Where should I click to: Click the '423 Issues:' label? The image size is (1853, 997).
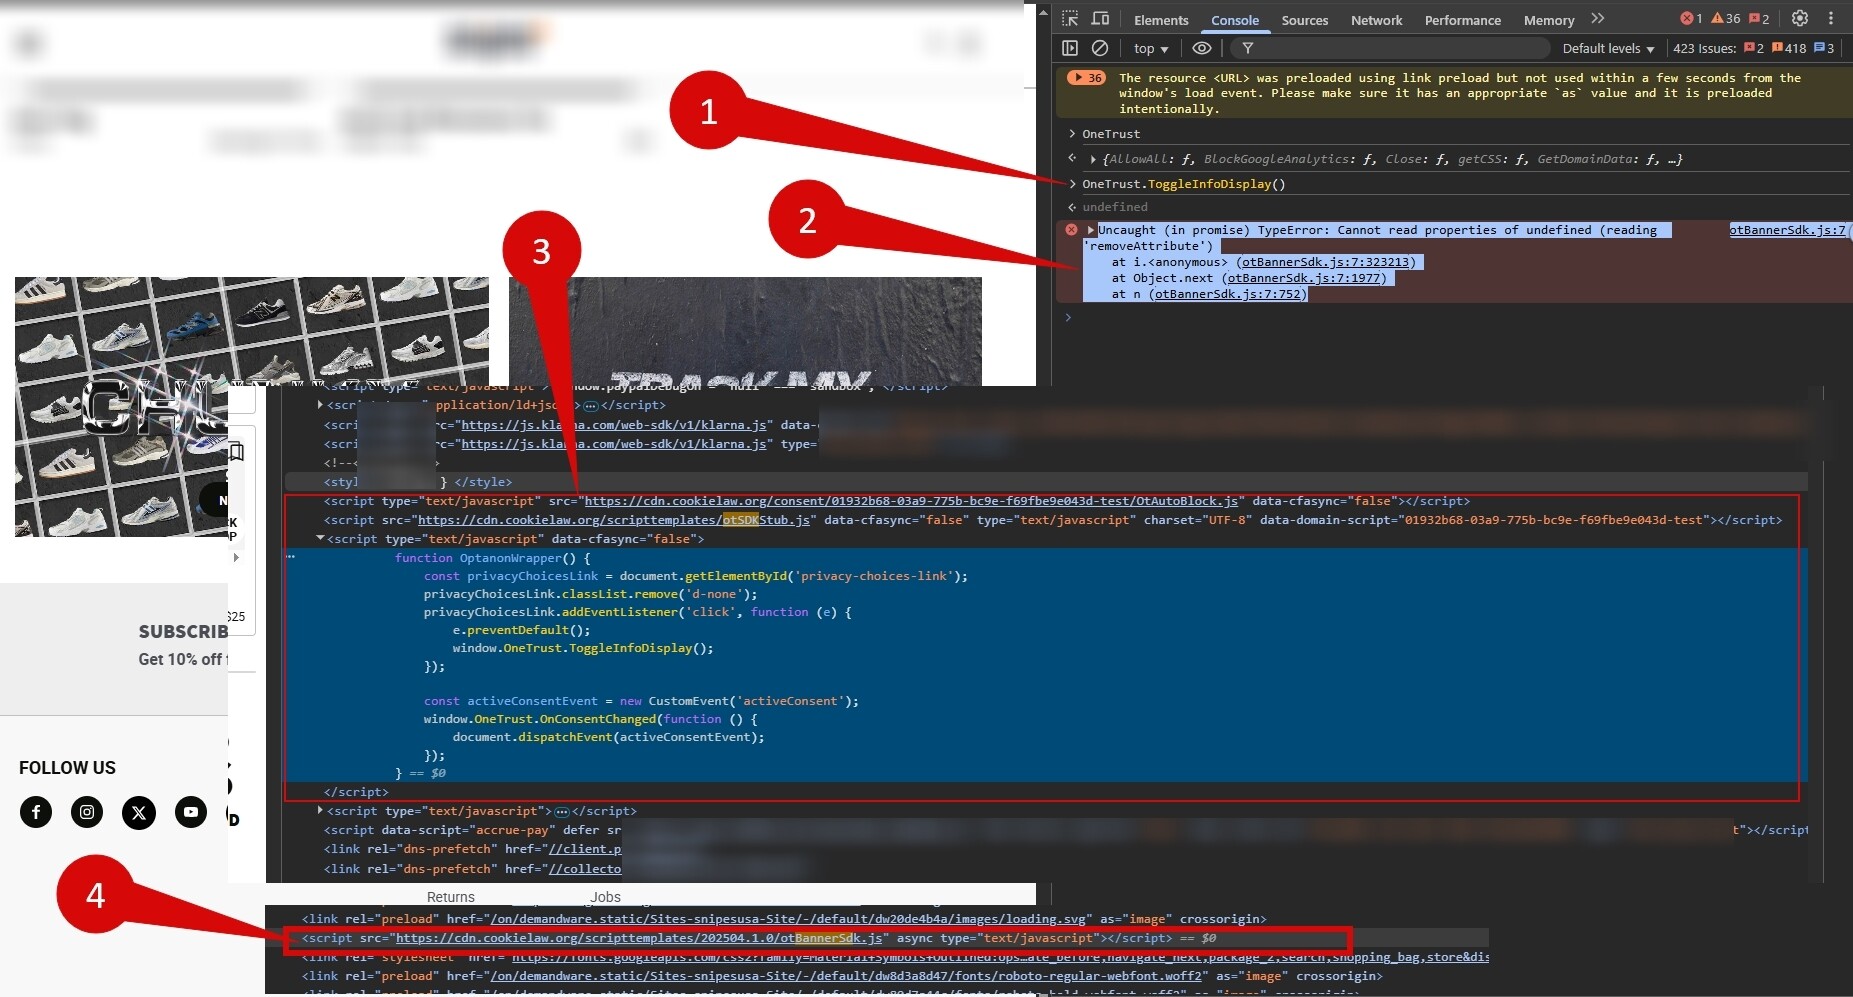(x=1704, y=48)
